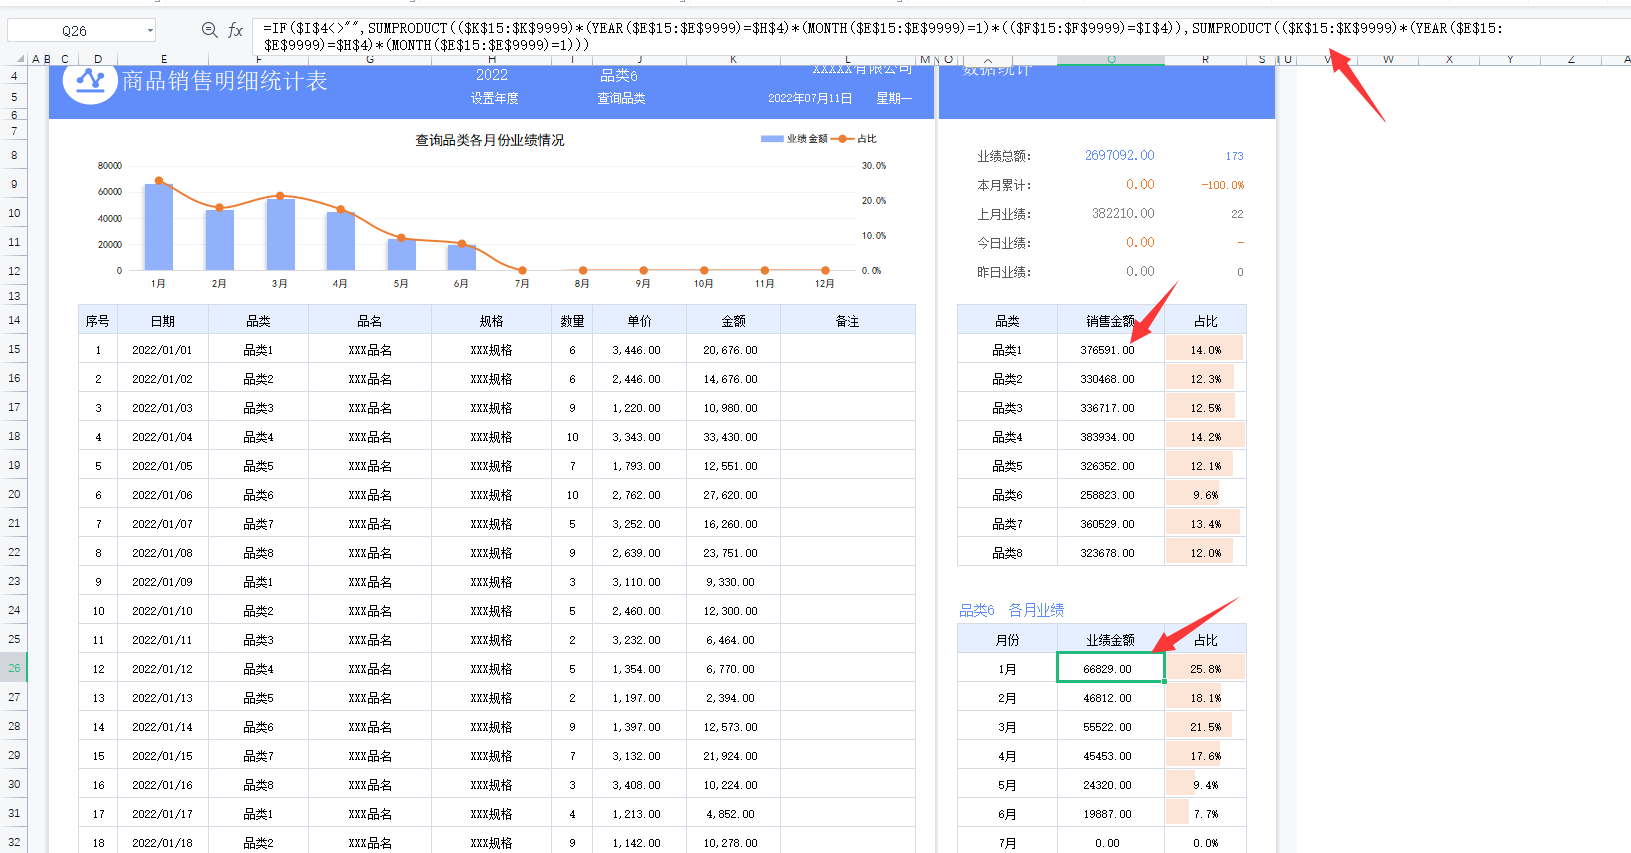Click the 2697092.00 total sales value

[x=1119, y=155]
